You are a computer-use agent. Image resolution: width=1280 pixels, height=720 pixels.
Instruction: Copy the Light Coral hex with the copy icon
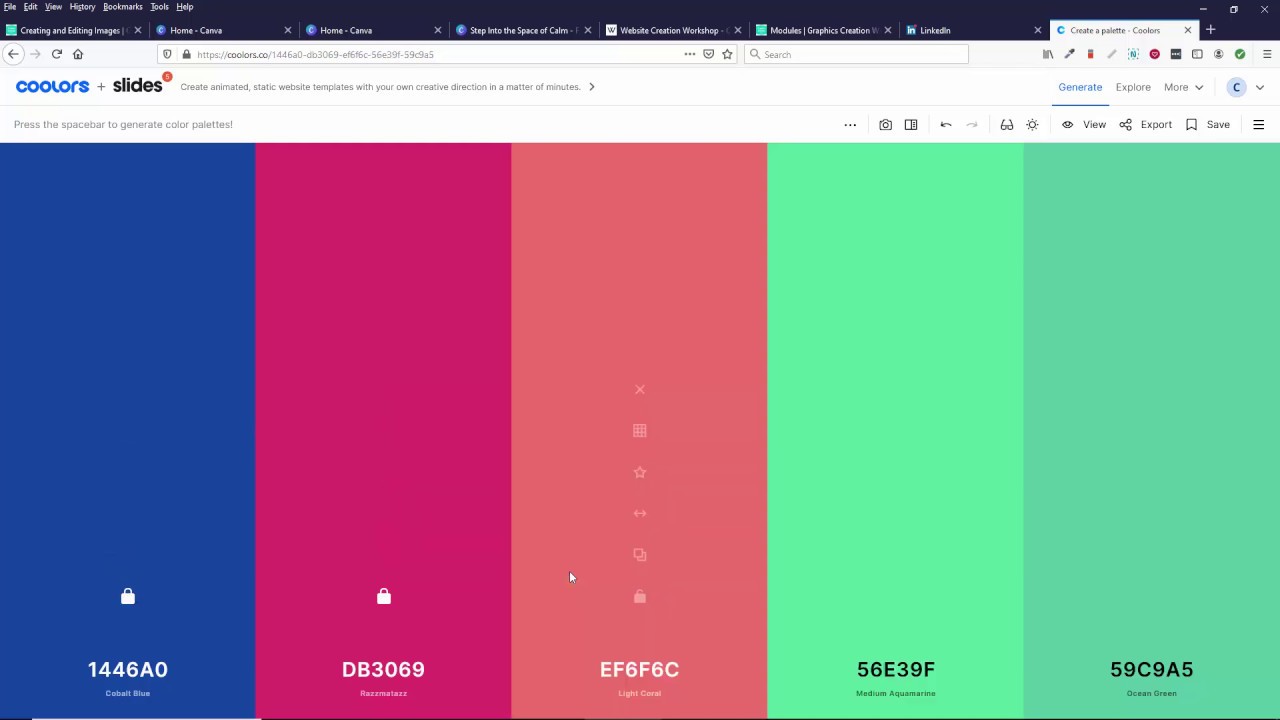pos(640,555)
